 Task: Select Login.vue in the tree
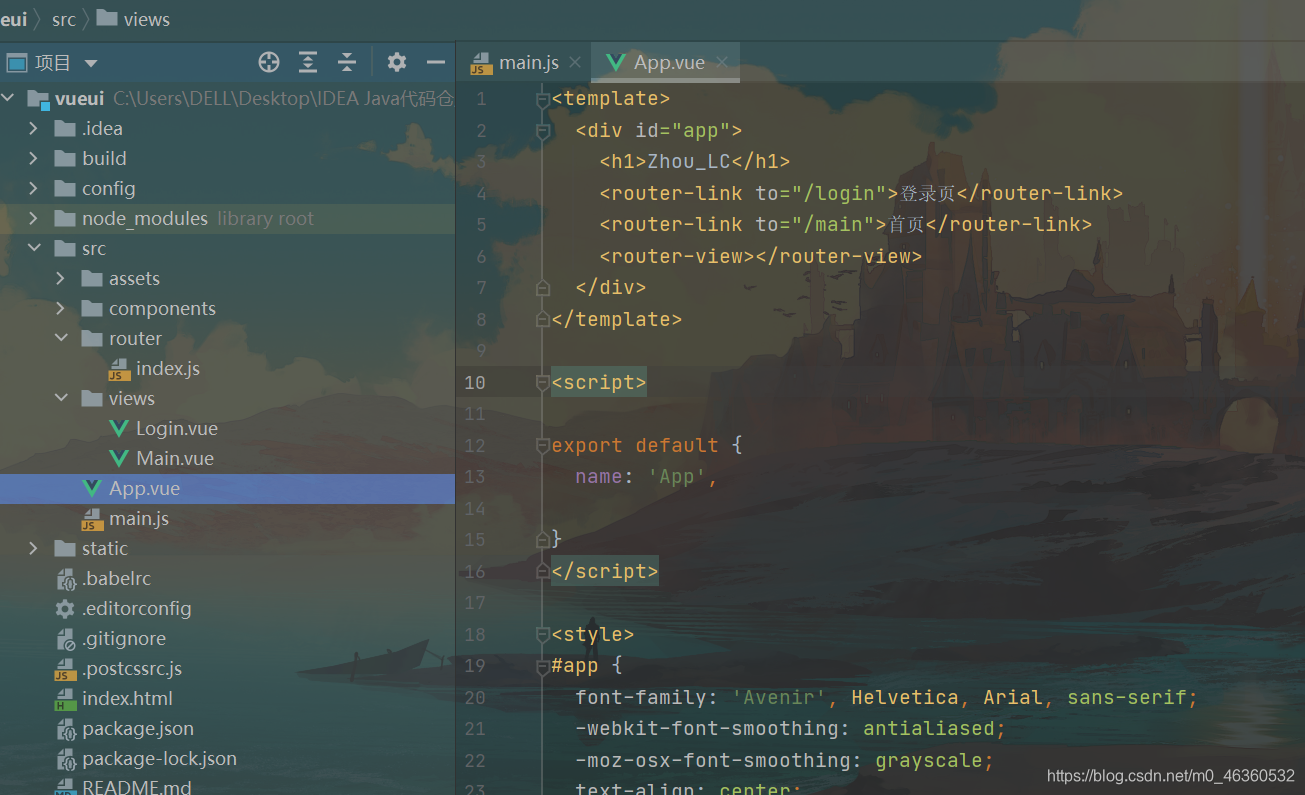(x=177, y=428)
